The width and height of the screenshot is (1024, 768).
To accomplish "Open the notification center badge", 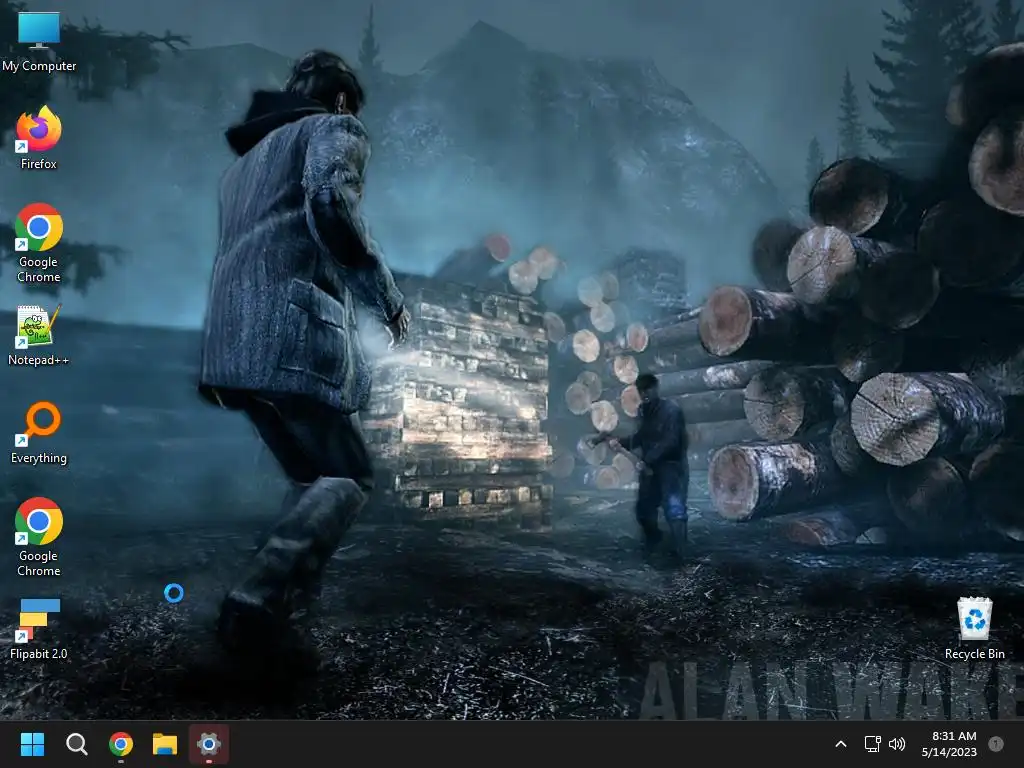I will tap(996, 744).
